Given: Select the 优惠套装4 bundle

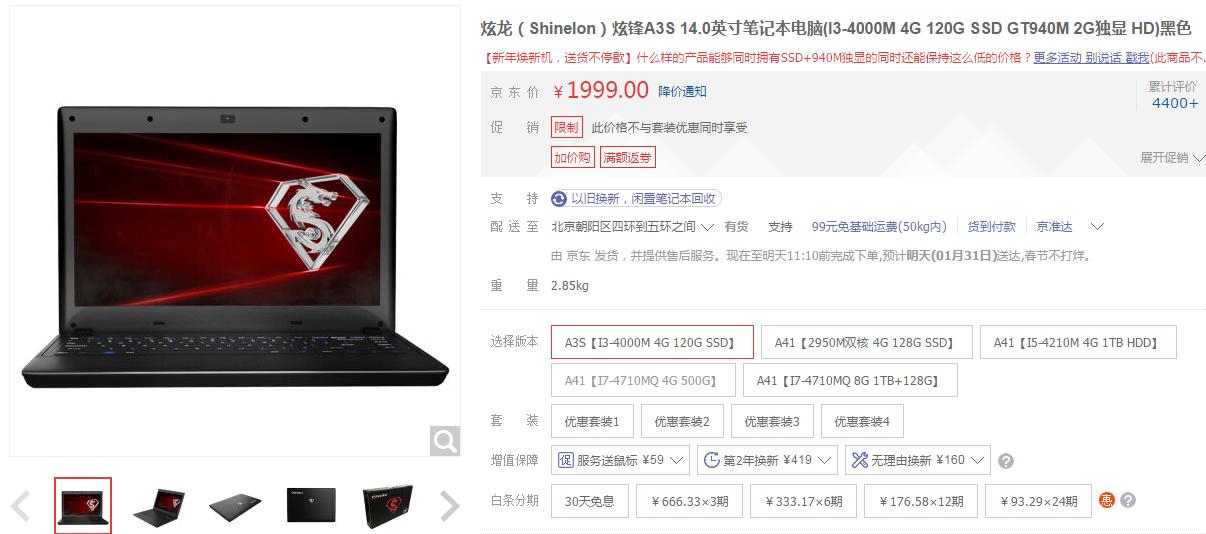Looking at the screenshot, I should tap(862, 422).
